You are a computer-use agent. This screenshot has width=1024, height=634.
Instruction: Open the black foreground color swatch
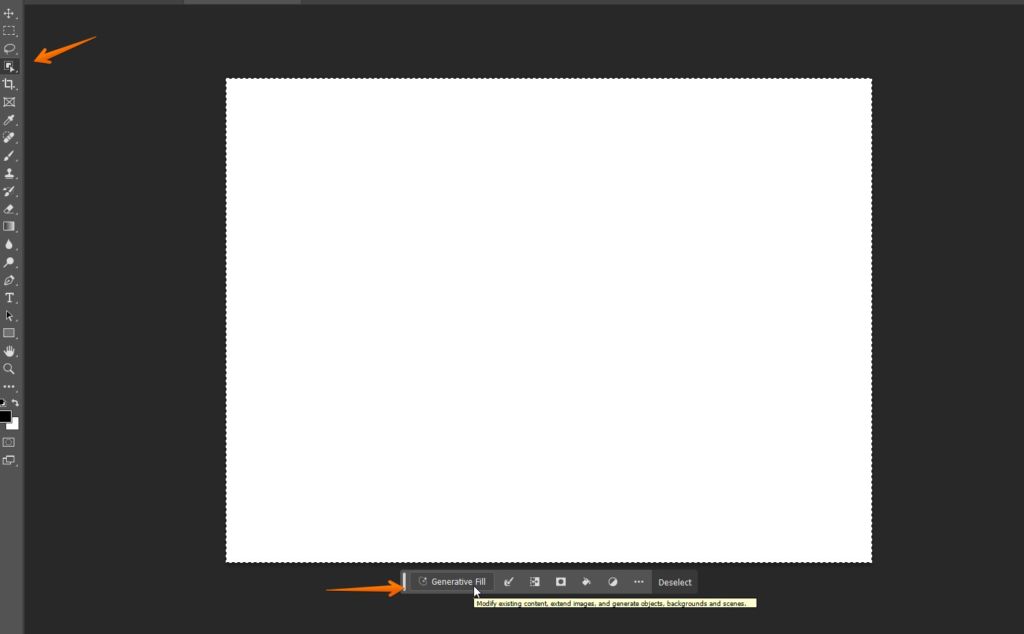[x=5, y=417]
